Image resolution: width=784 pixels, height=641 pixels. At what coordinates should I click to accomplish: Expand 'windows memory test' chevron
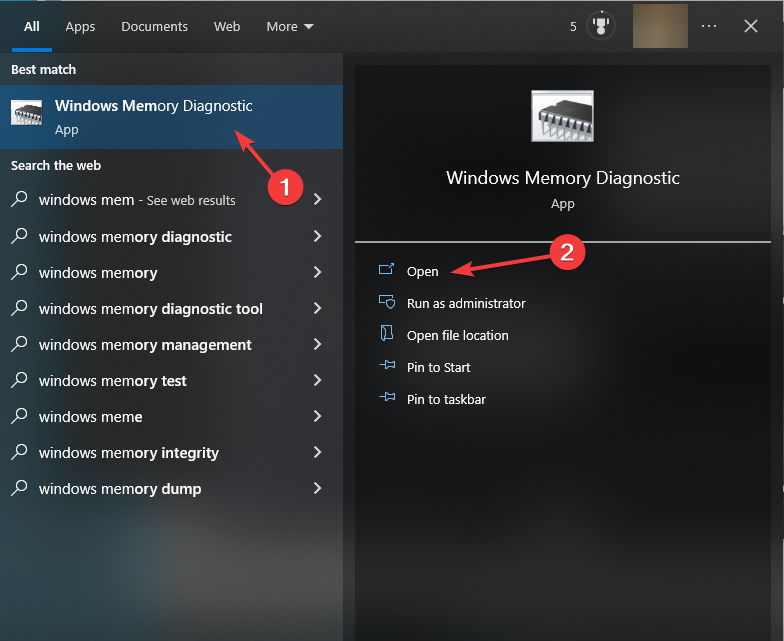coord(318,380)
